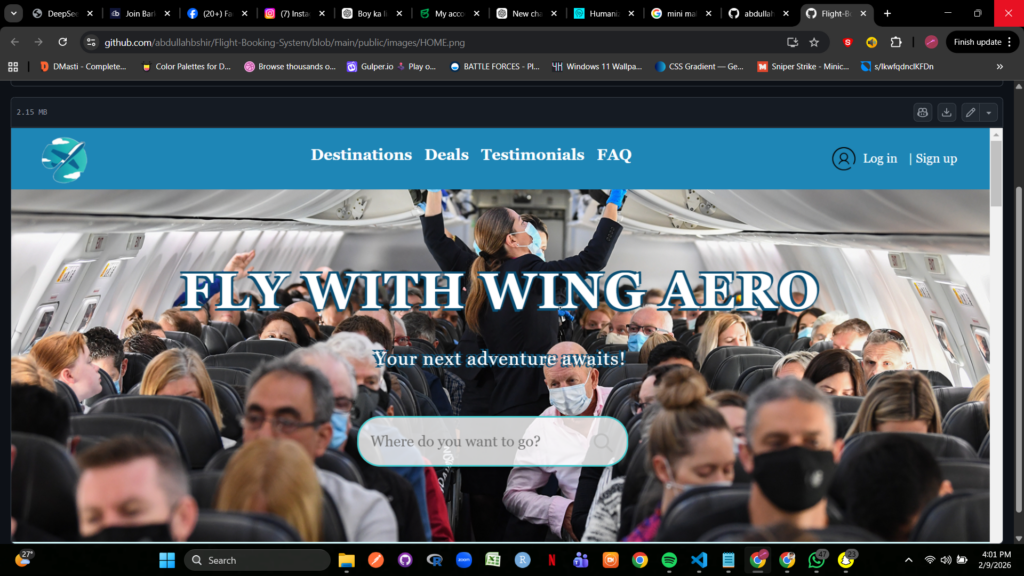Open Netflix from the taskbar

(552, 560)
